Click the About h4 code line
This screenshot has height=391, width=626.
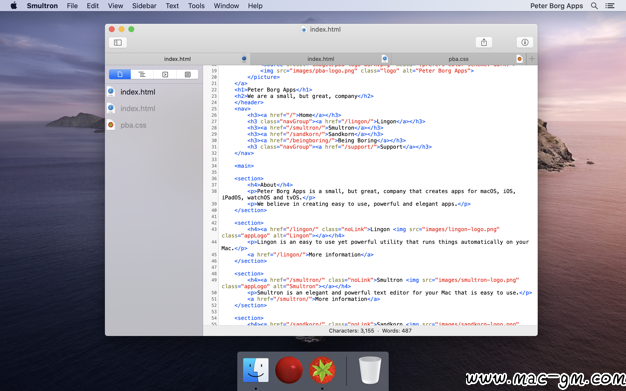pyautogui.click(x=270, y=185)
